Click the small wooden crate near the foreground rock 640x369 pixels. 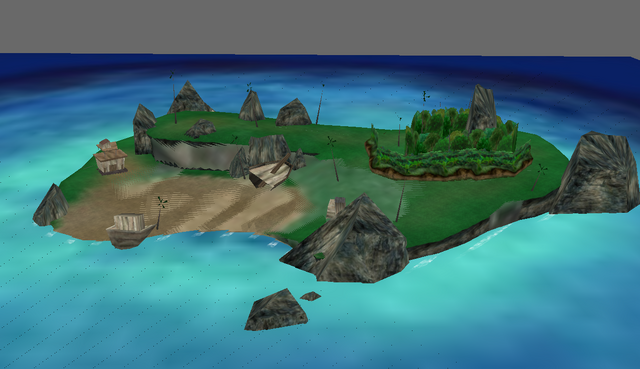click(x=336, y=208)
